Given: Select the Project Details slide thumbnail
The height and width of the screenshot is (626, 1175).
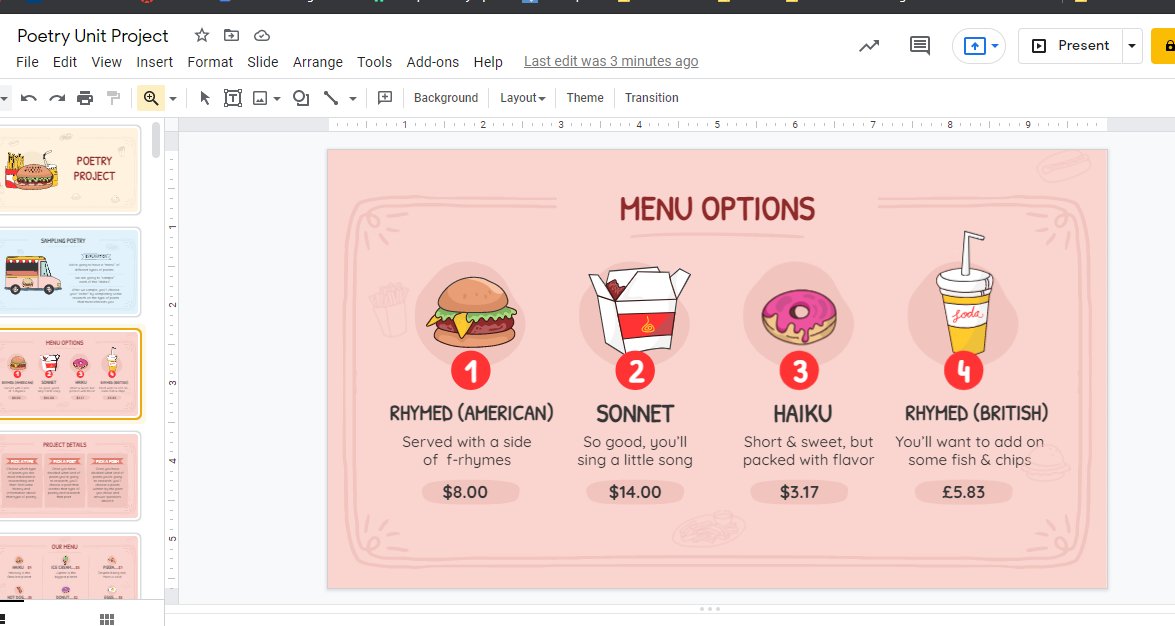Looking at the screenshot, I should click(x=70, y=476).
